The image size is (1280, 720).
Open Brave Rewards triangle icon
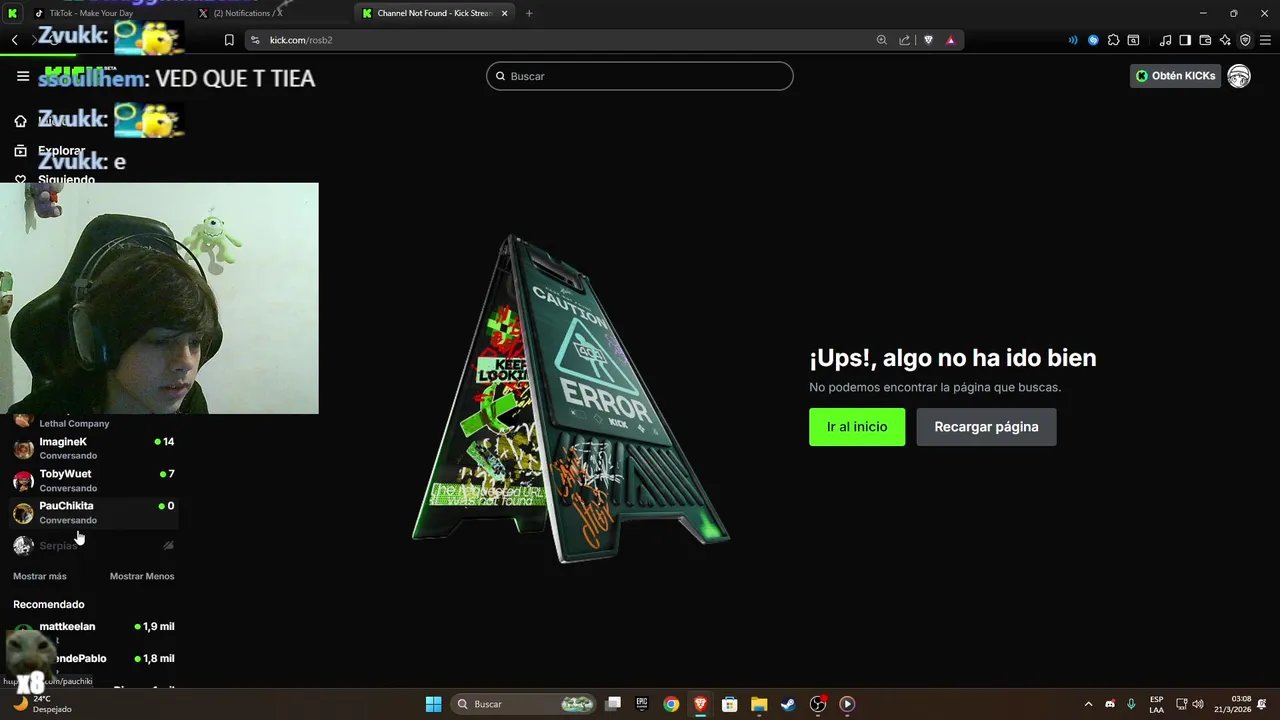pyautogui.click(x=951, y=40)
